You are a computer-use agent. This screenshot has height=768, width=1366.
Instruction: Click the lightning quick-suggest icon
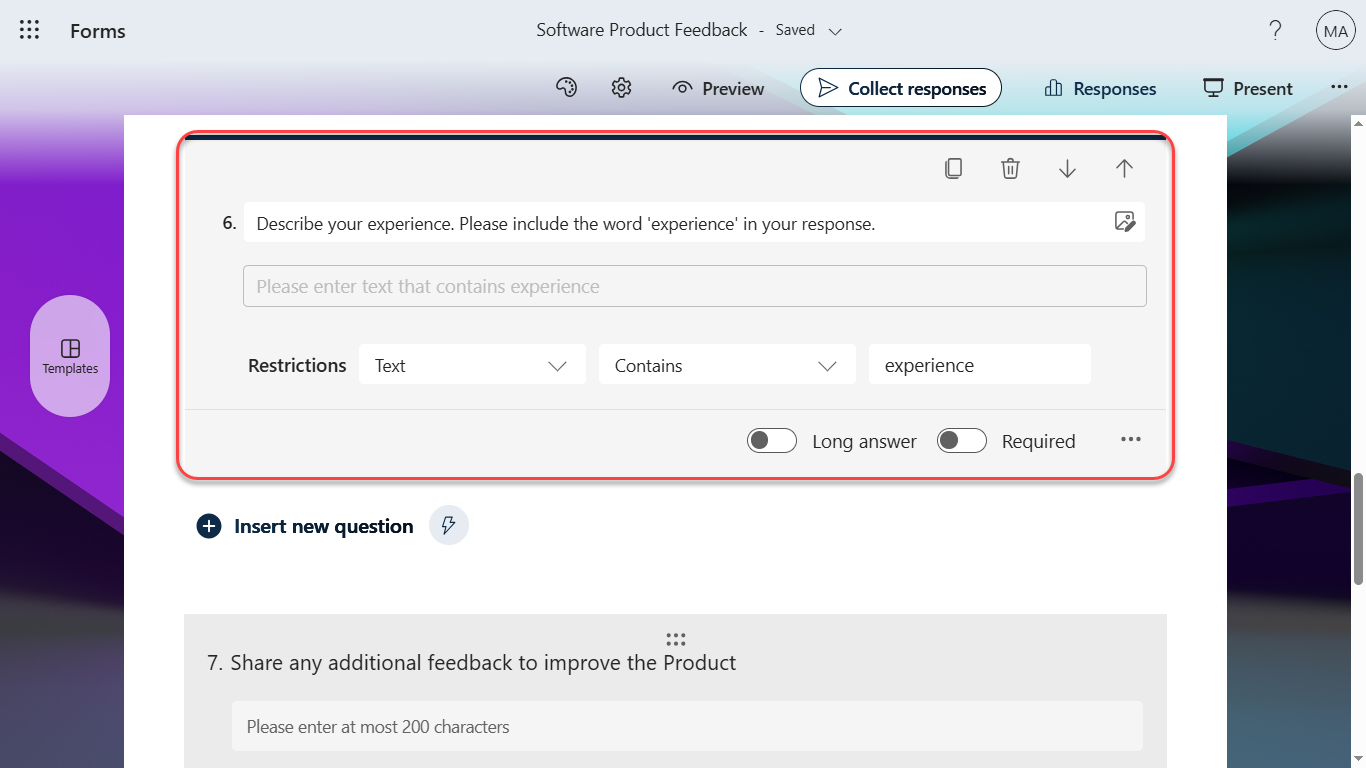[x=449, y=525]
